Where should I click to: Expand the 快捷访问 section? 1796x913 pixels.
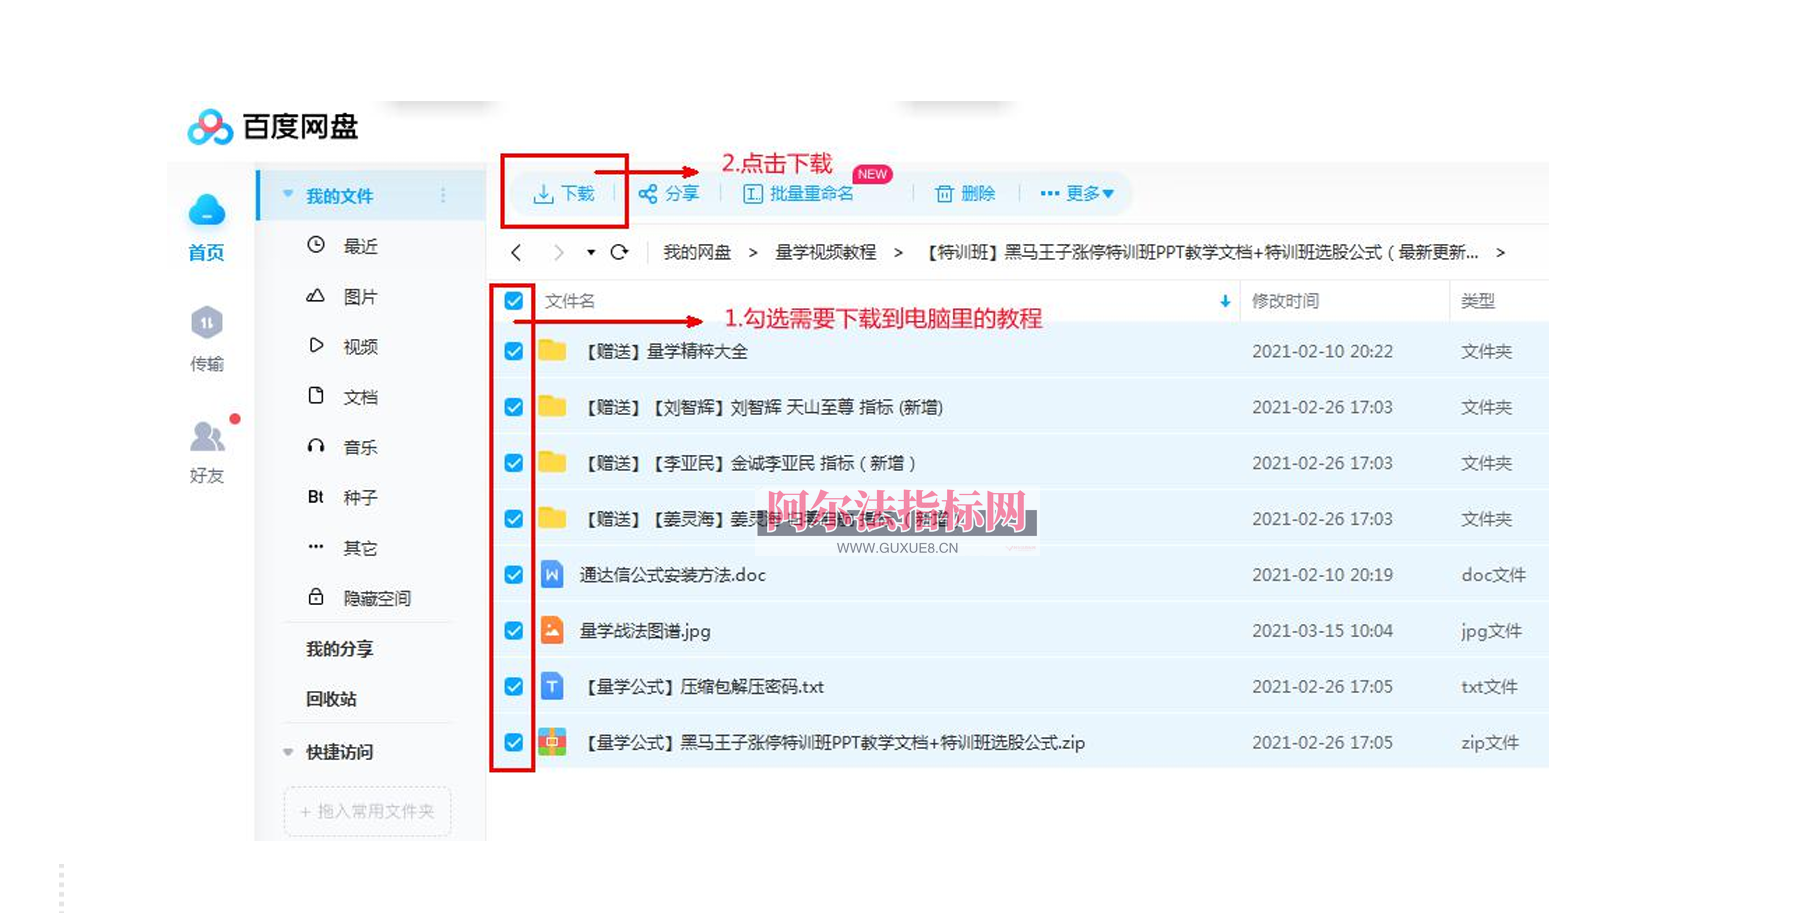pyautogui.click(x=288, y=752)
